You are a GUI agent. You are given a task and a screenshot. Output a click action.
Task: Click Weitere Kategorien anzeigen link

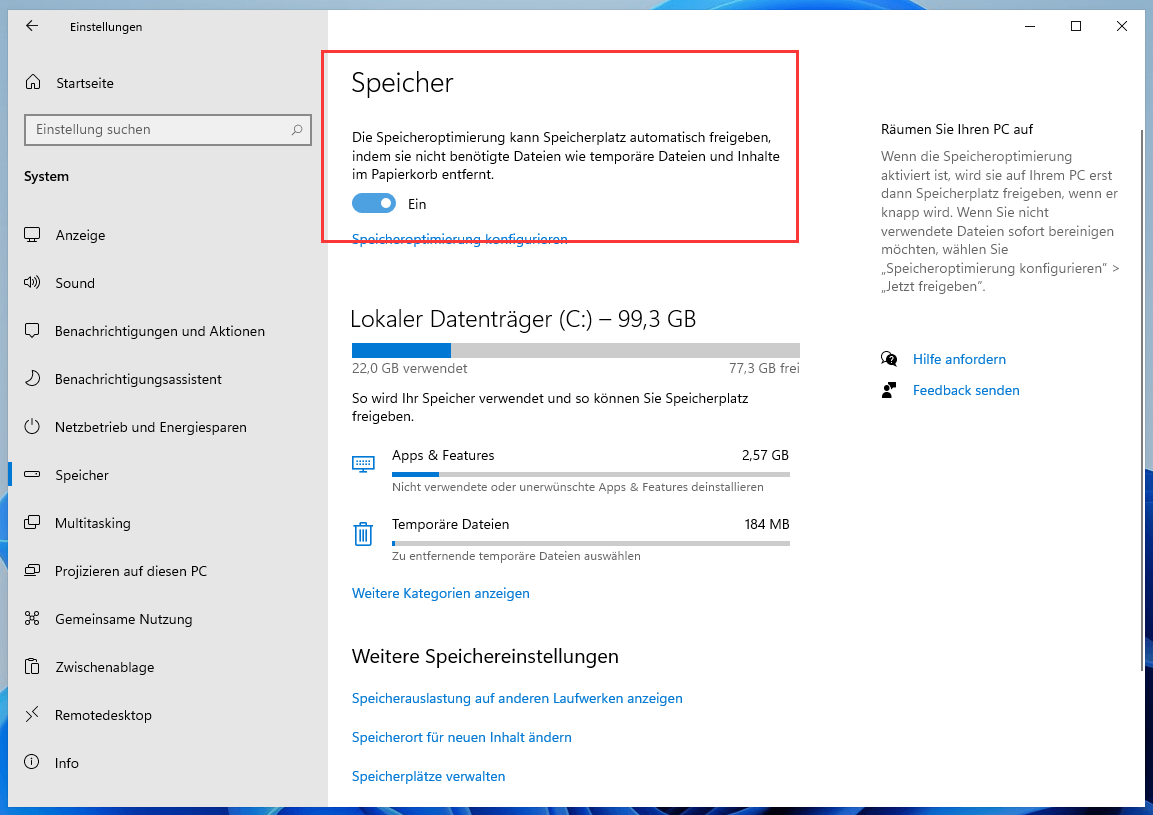point(440,593)
